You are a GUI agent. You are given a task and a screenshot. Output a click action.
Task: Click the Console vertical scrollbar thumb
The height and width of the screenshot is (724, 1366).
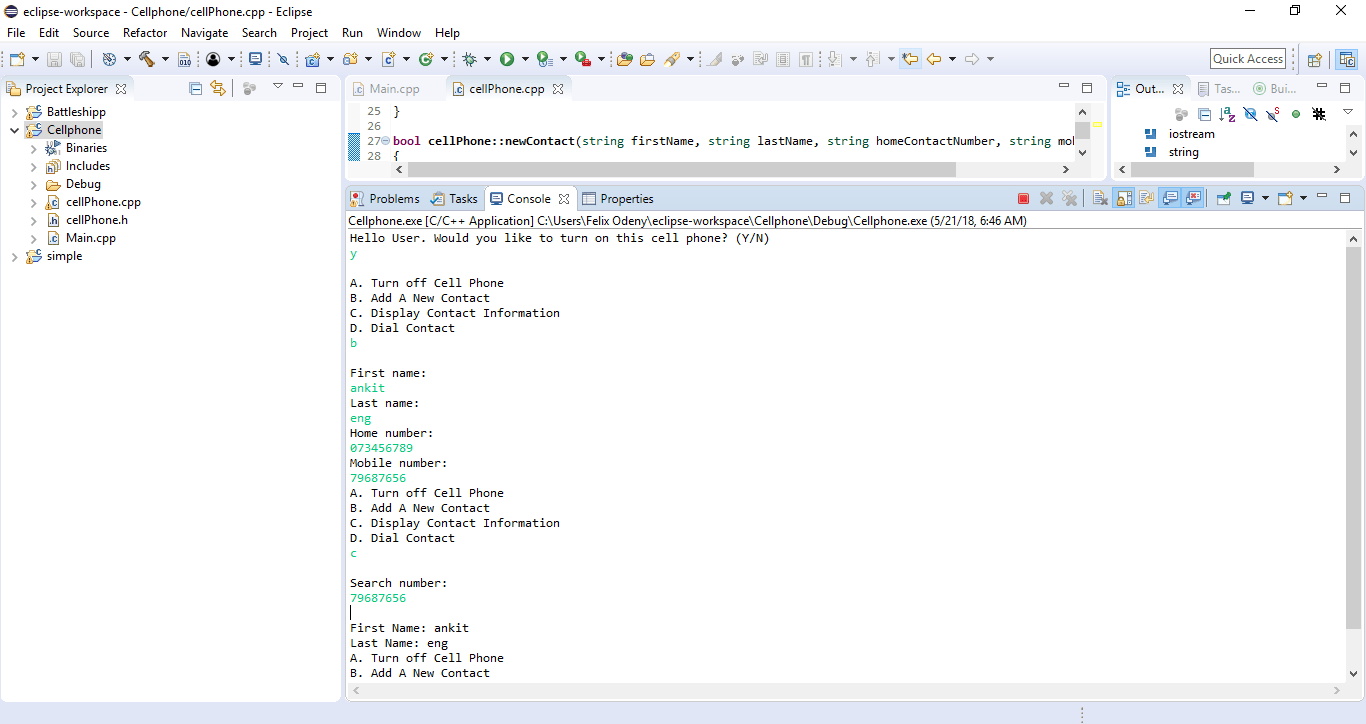point(1354,438)
